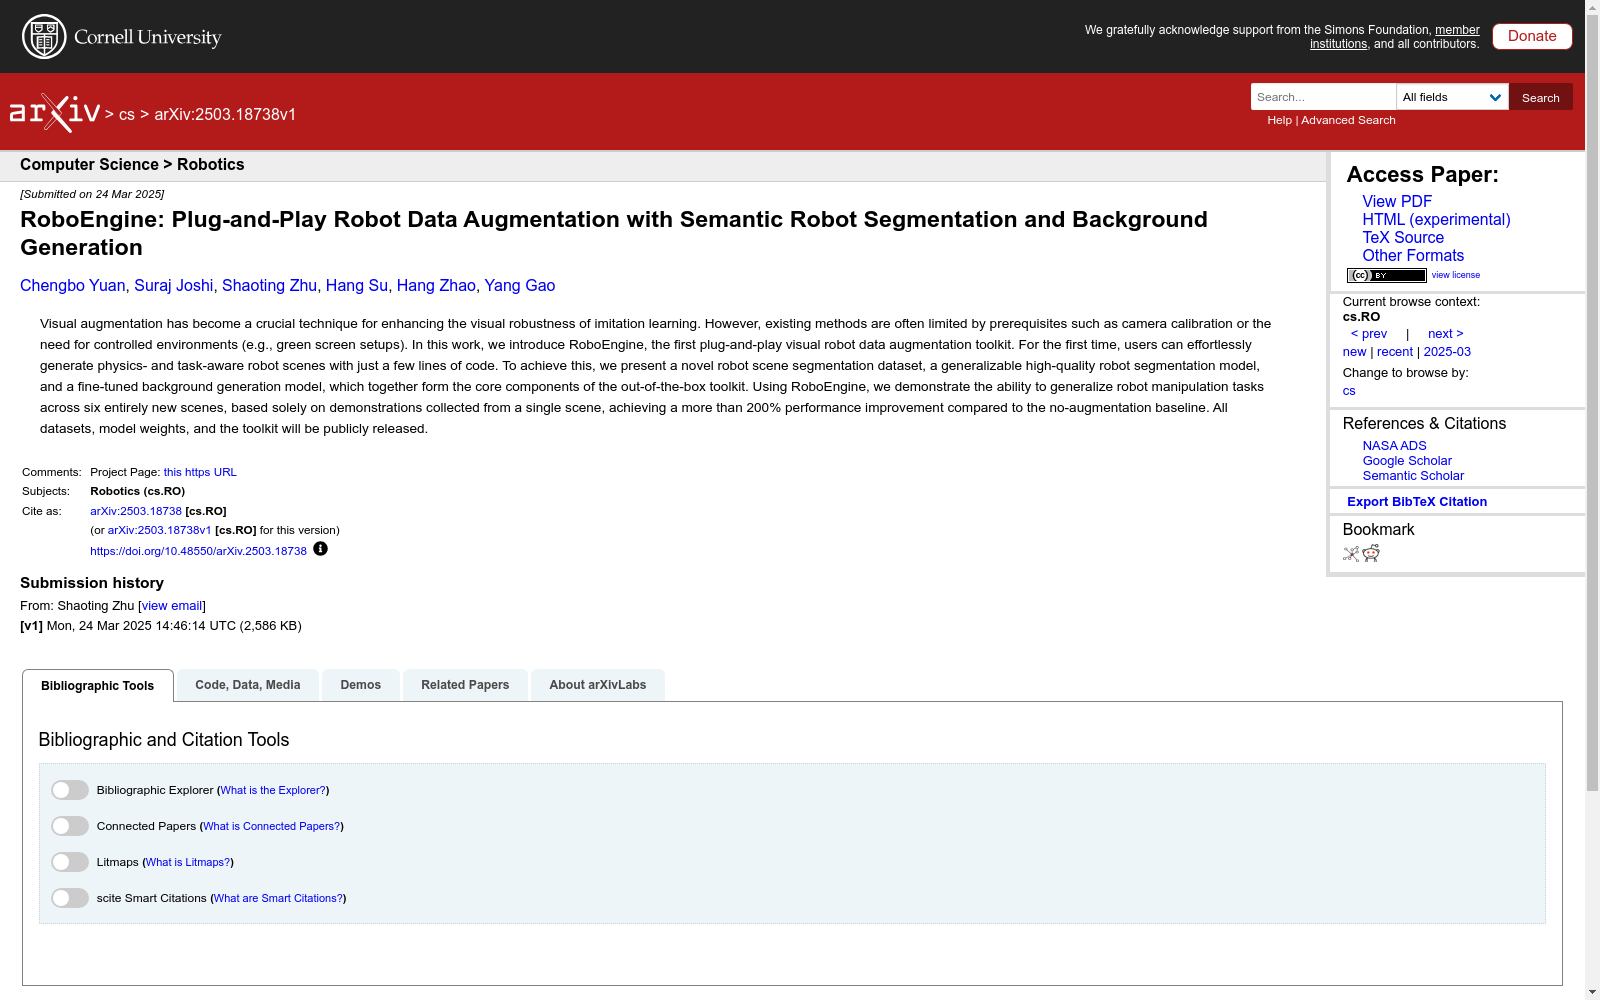Viewport: 1600px width, 1000px height.
Task: Focus the search input field
Action: point(1323,97)
